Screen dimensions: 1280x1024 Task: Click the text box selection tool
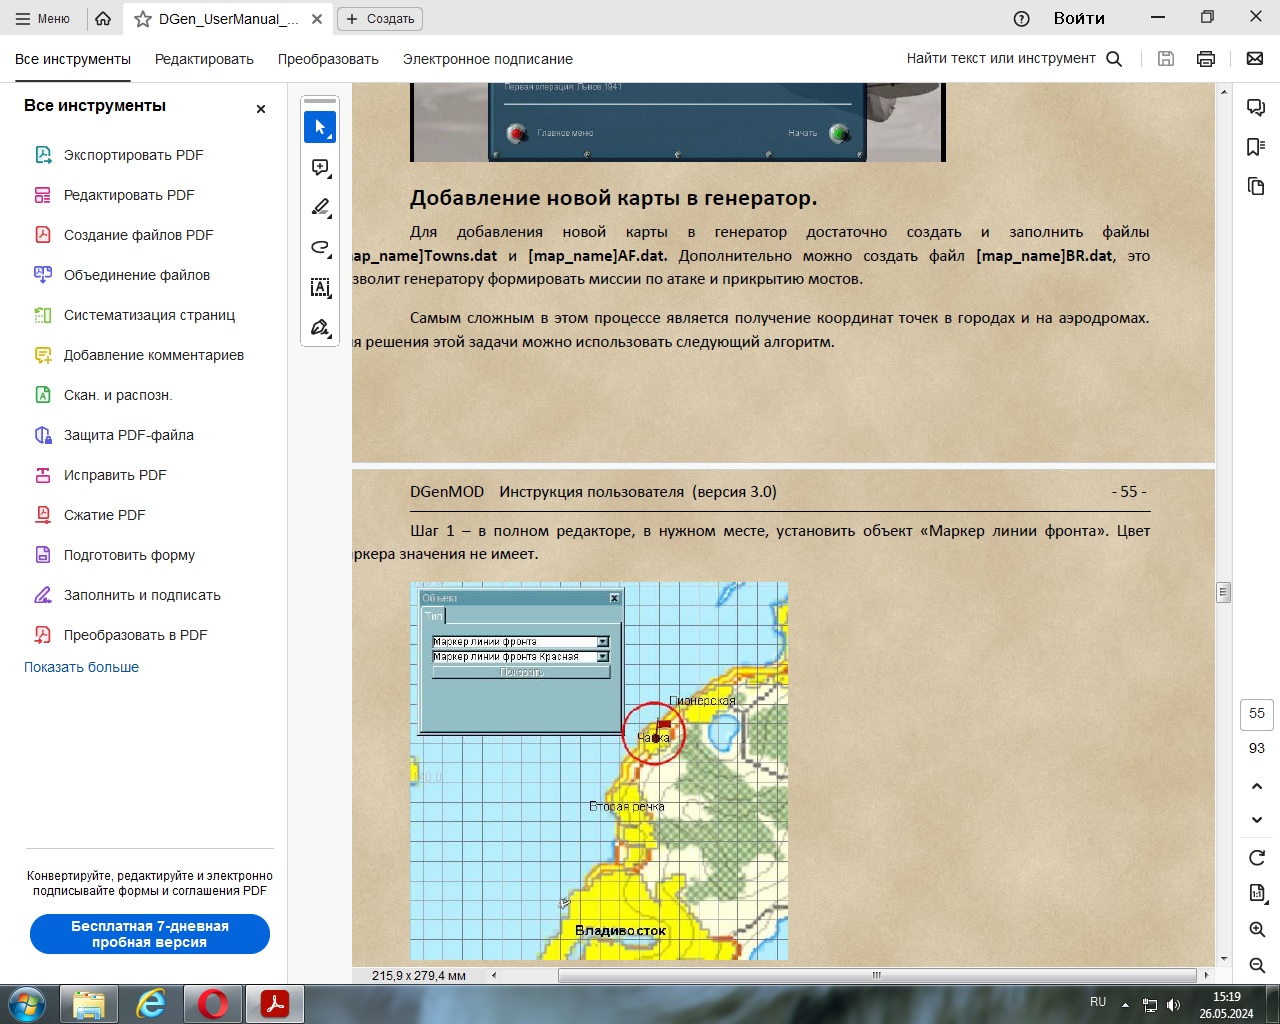(x=320, y=288)
